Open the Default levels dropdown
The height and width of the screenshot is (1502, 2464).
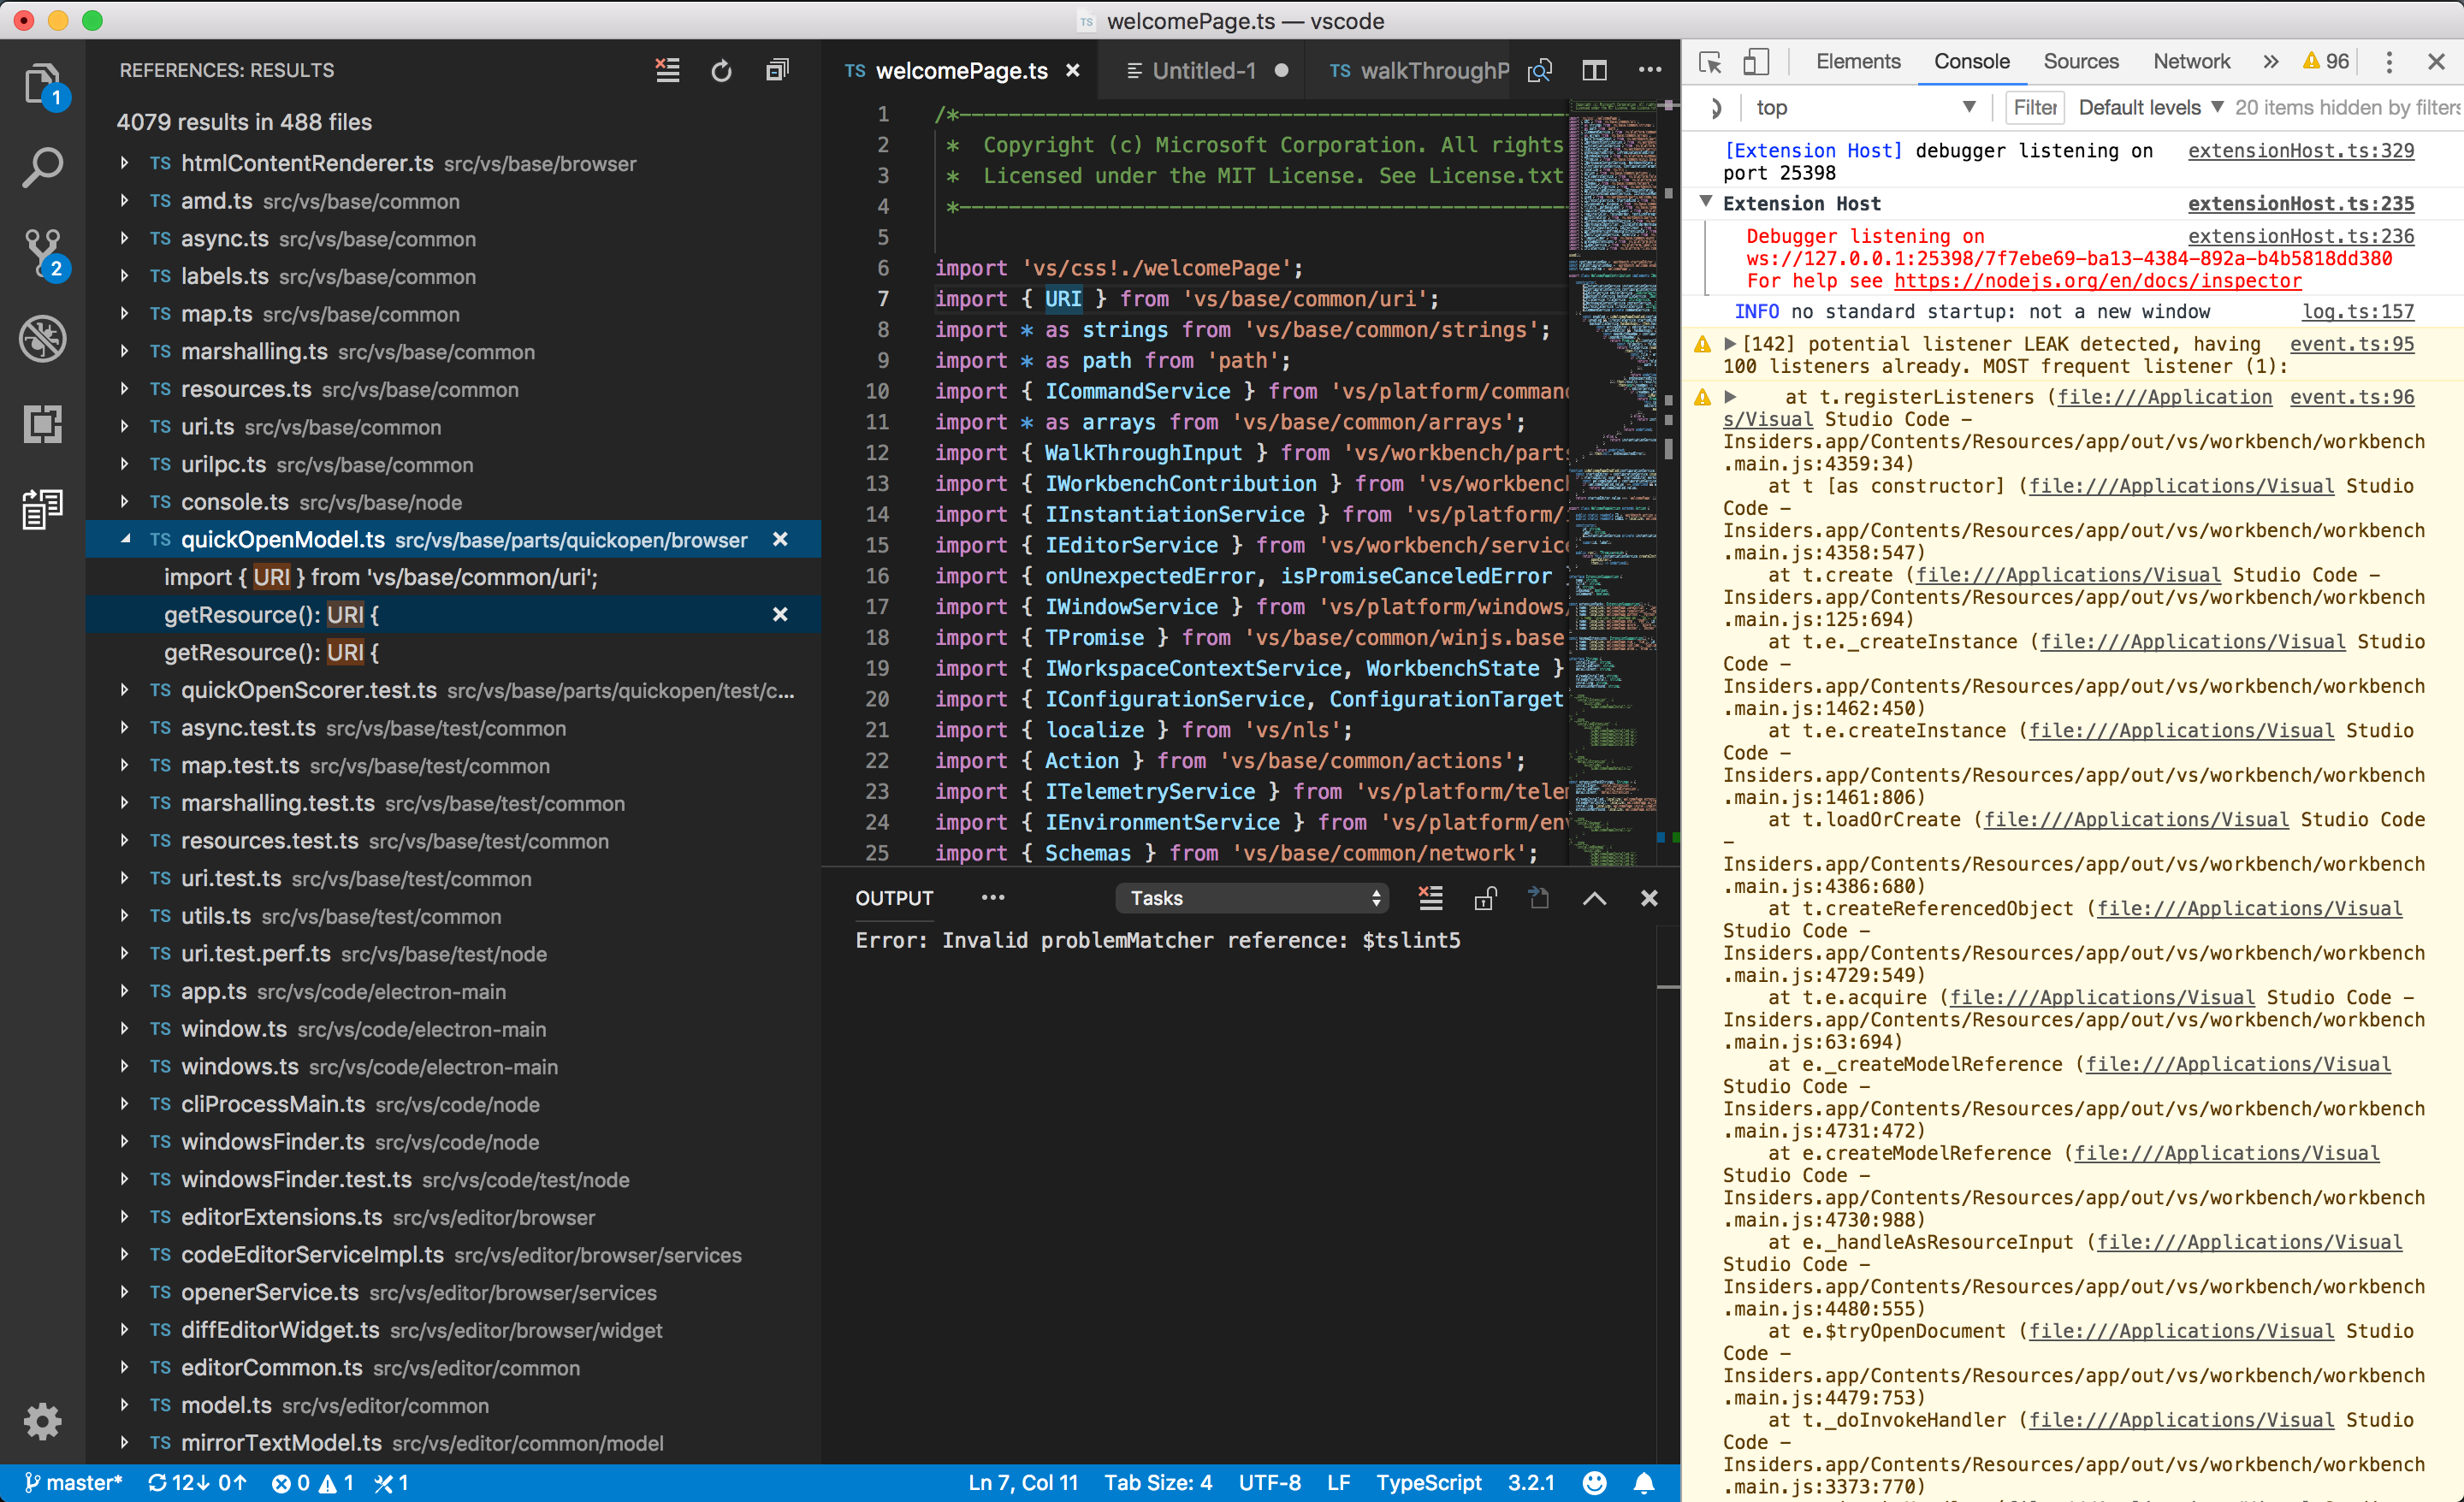click(2150, 107)
